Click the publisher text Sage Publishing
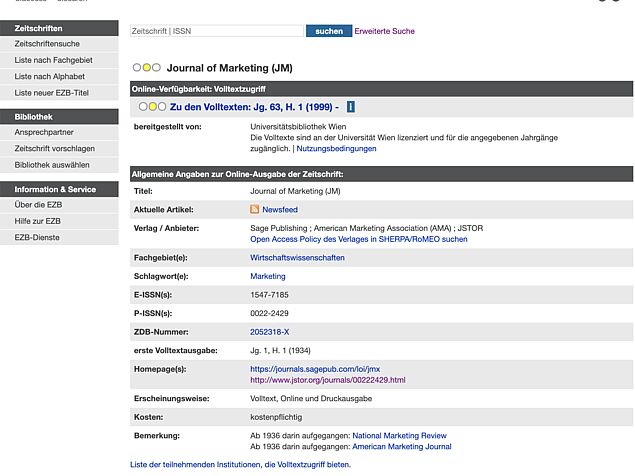The height and width of the screenshot is (476, 635). coord(279,228)
